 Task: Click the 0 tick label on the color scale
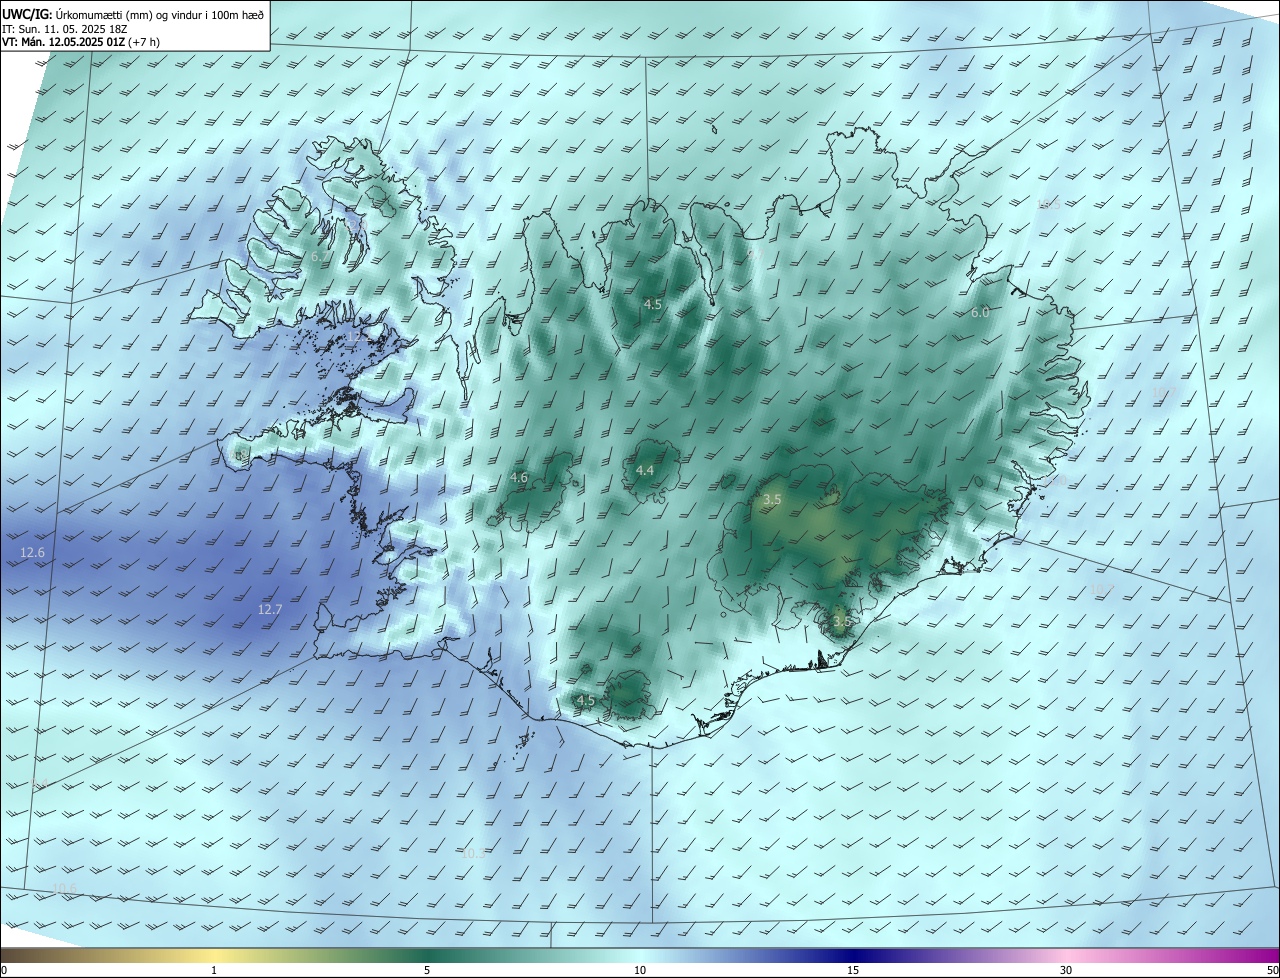(4, 970)
